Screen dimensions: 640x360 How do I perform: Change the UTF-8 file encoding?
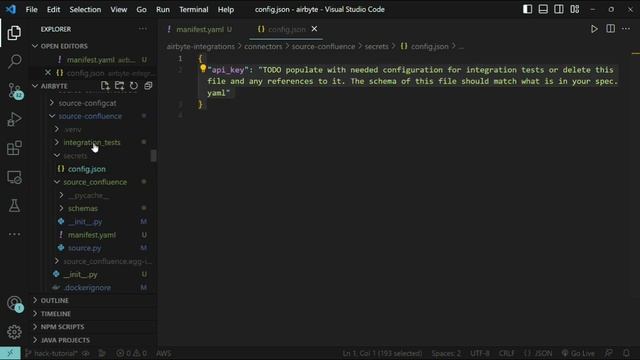click(x=480, y=353)
